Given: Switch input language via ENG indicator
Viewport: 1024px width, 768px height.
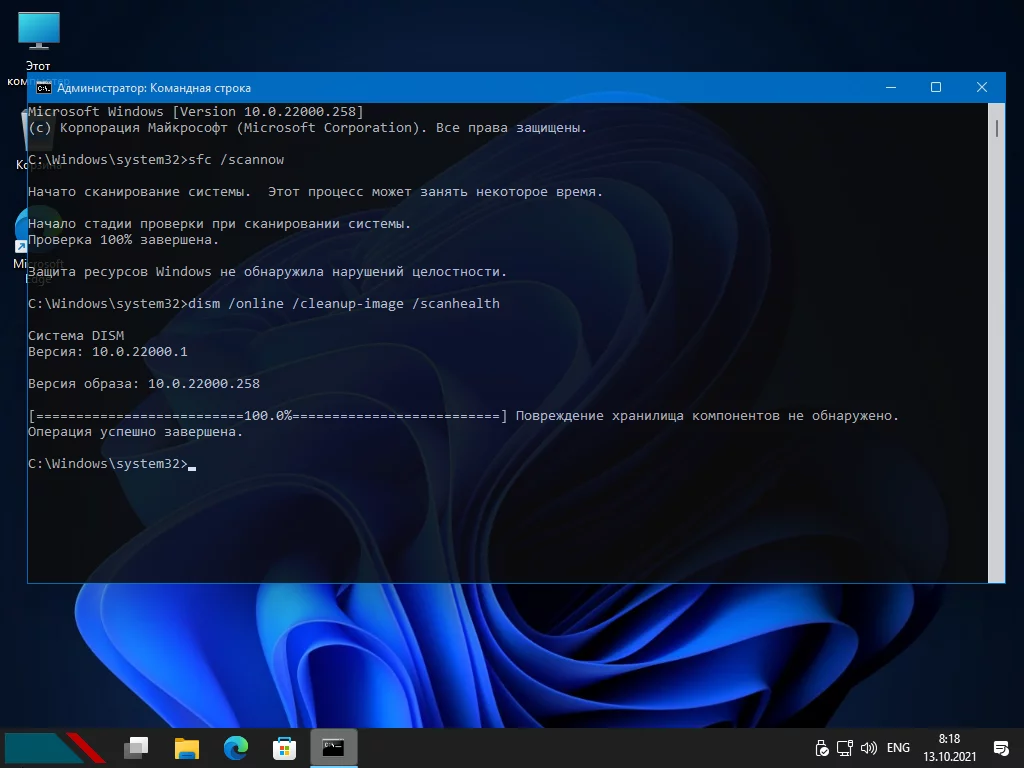Looking at the screenshot, I should coord(898,748).
